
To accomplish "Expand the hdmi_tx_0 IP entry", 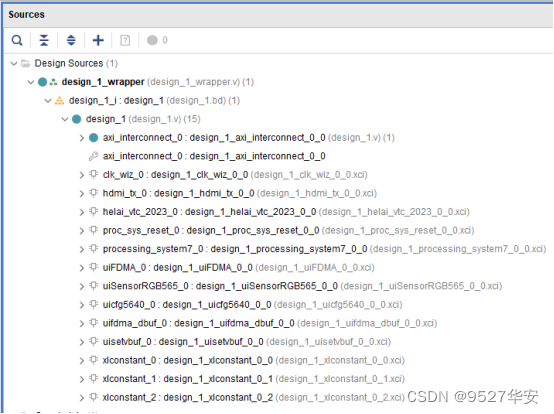I will pos(82,194).
